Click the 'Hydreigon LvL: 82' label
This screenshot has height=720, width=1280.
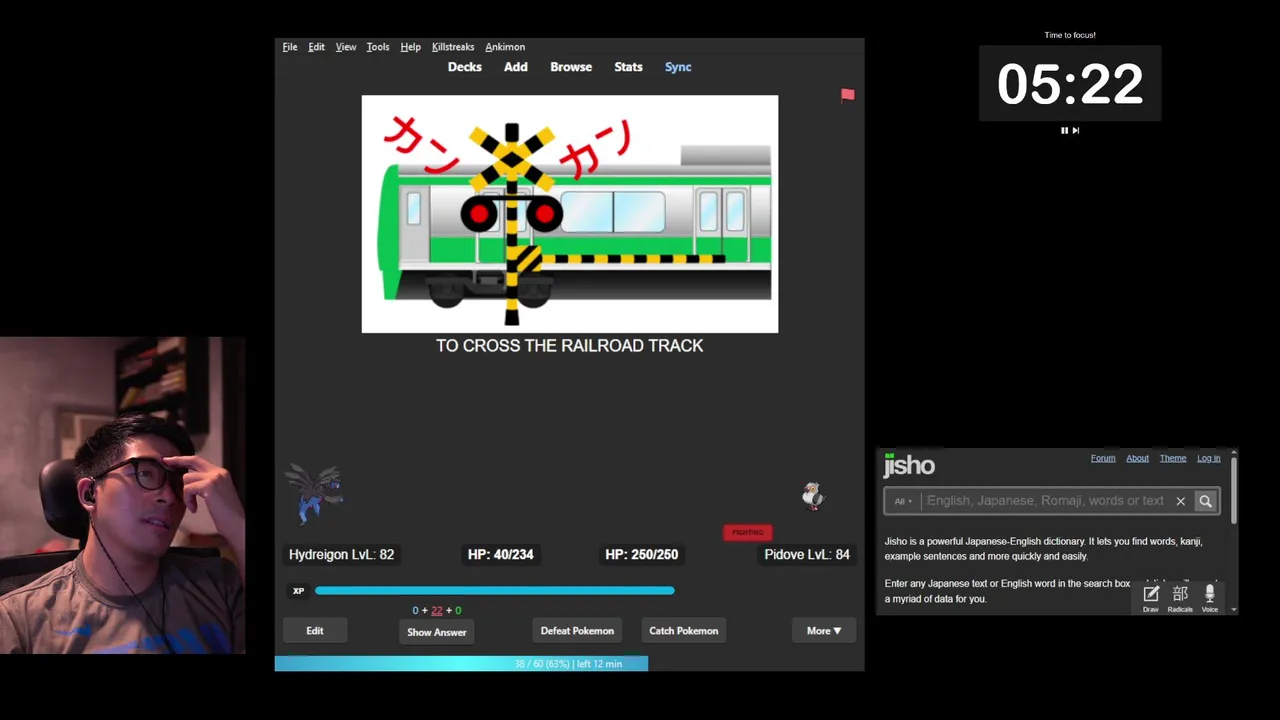click(342, 554)
